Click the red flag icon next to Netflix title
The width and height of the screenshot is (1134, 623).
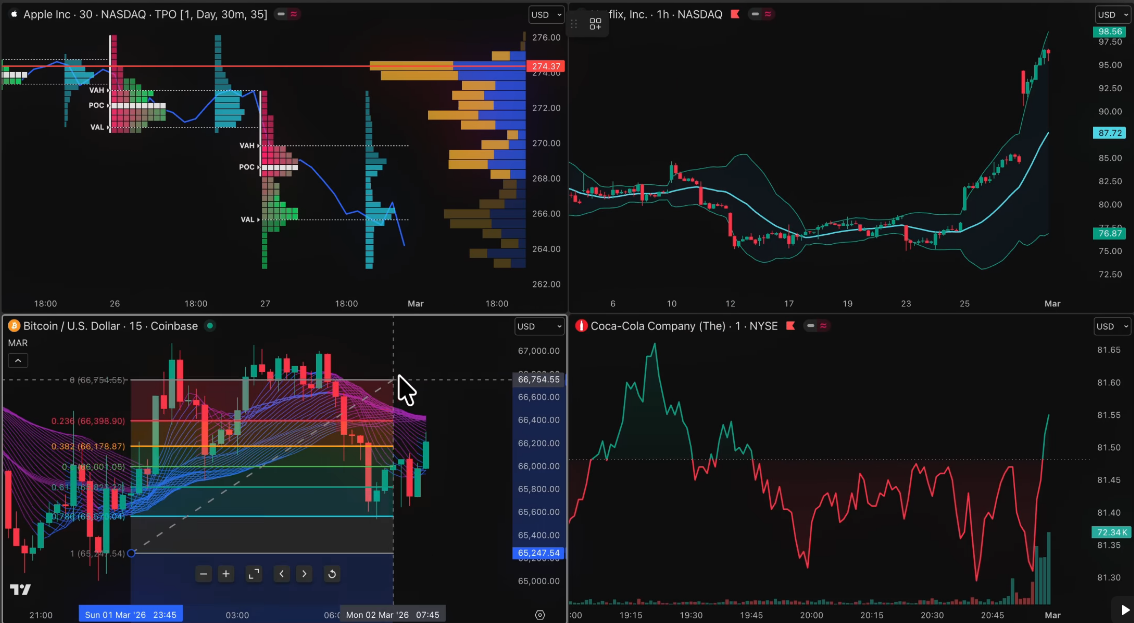coord(735,14)
